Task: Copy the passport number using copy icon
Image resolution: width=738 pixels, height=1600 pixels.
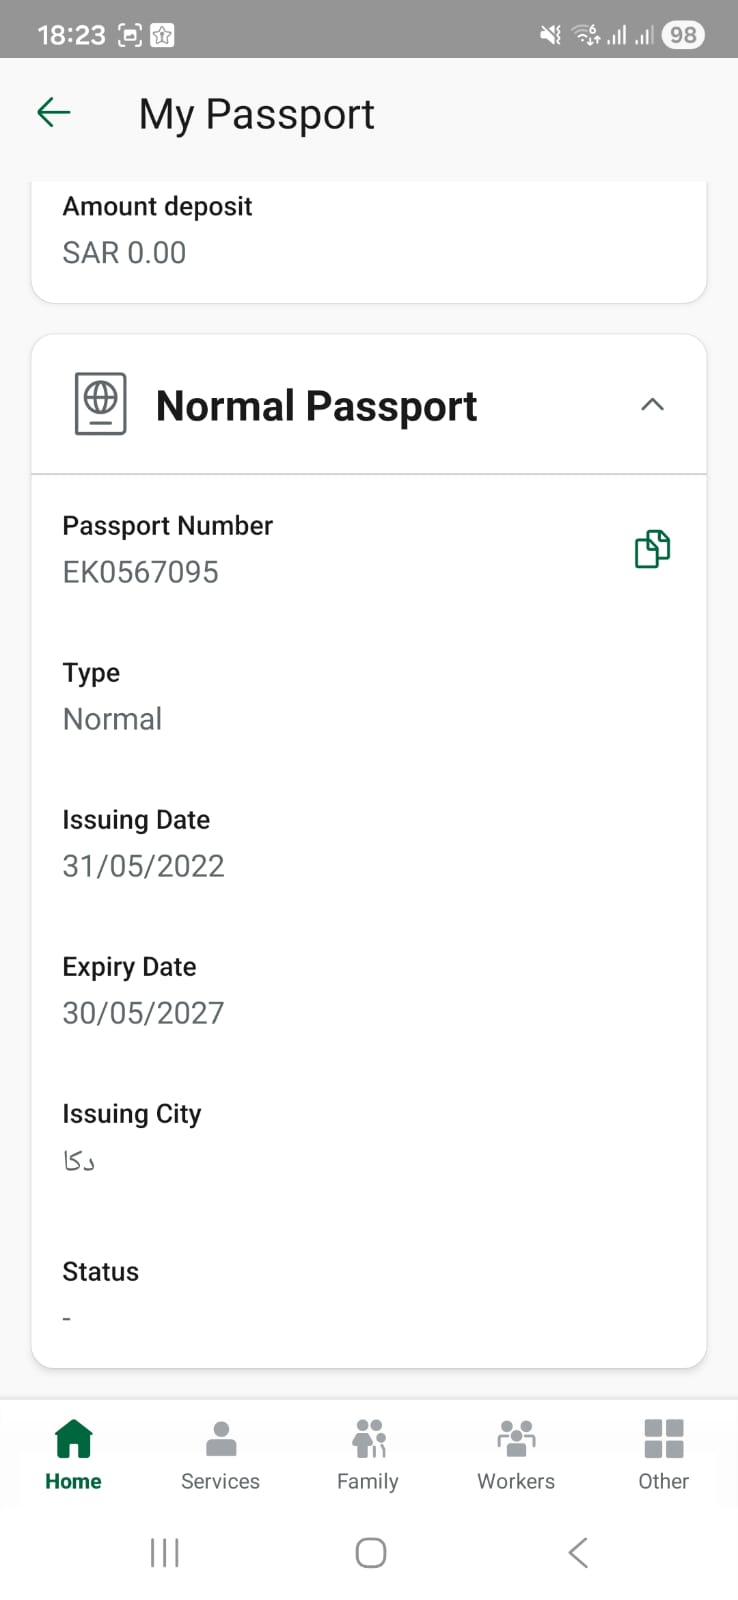Action: click(x=652, y=549)
